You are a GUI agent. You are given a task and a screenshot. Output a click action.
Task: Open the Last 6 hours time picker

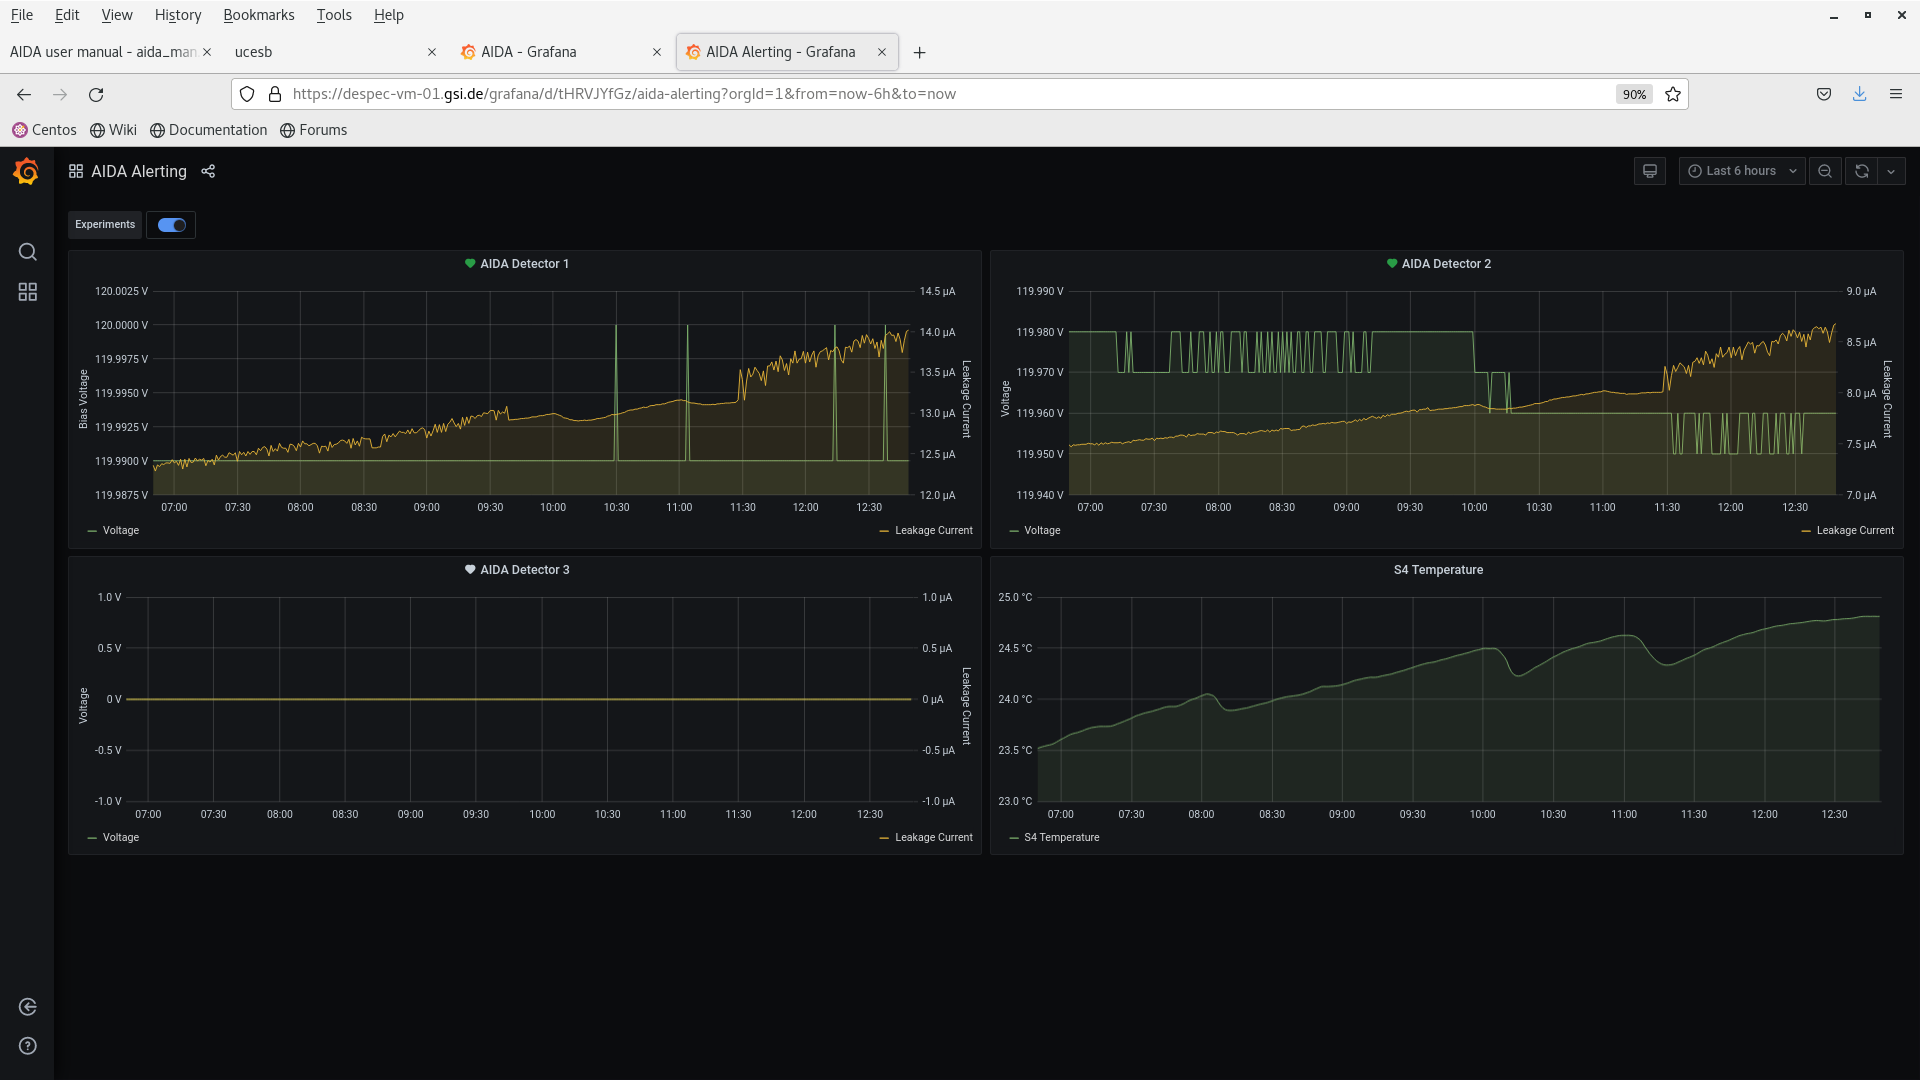[1742, 171]
